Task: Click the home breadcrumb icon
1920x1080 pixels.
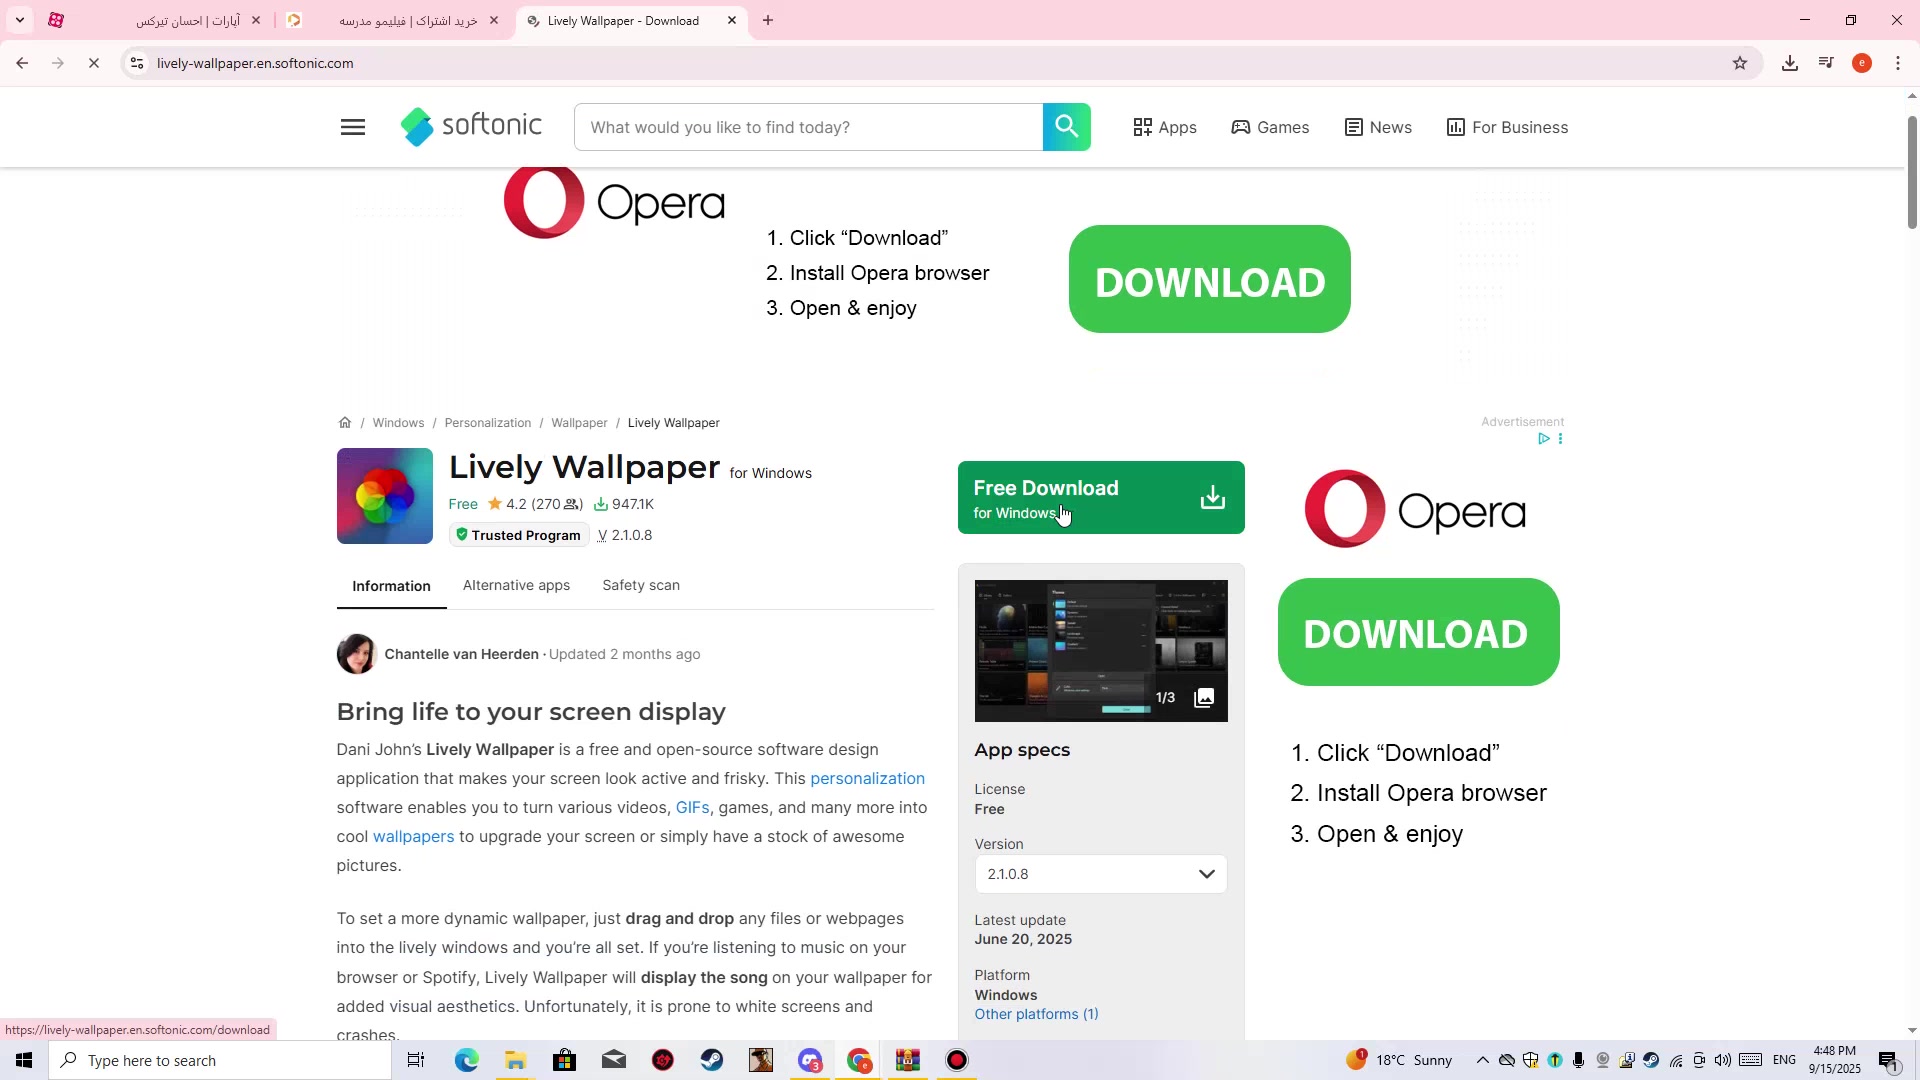Action: point(345,422)
